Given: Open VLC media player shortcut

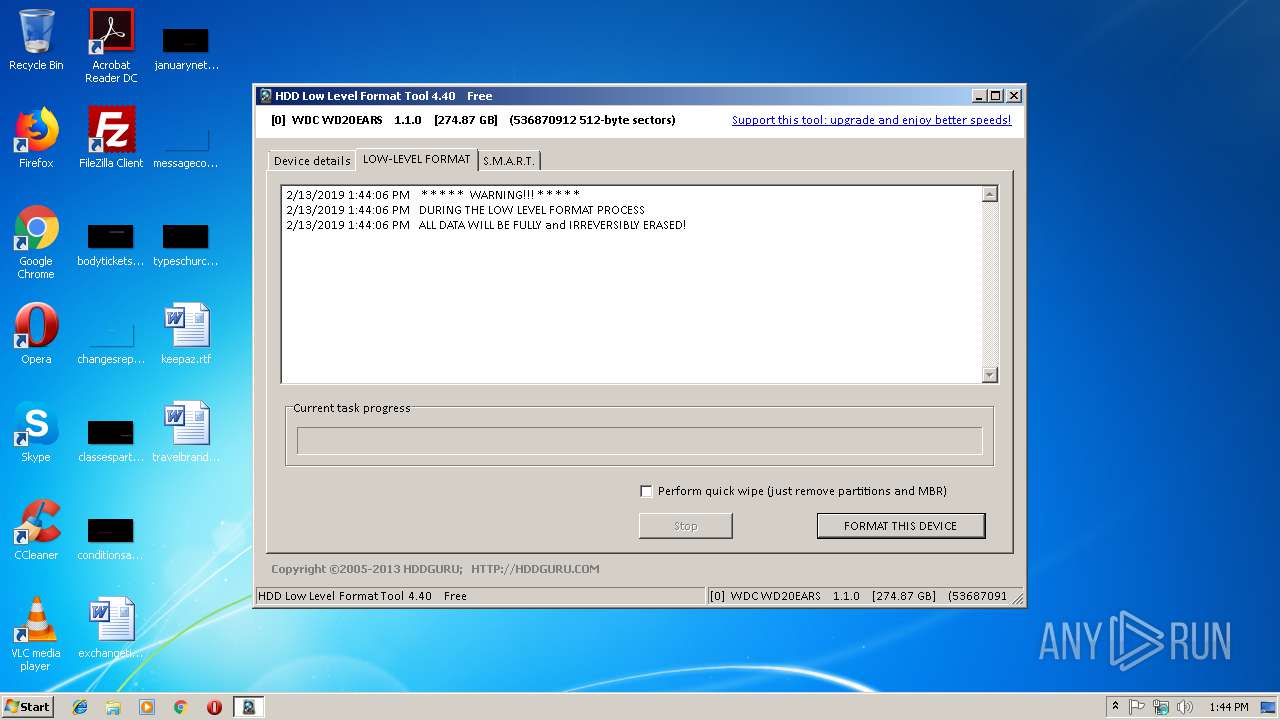Looking at the screenshot, I should coord(36,635).
